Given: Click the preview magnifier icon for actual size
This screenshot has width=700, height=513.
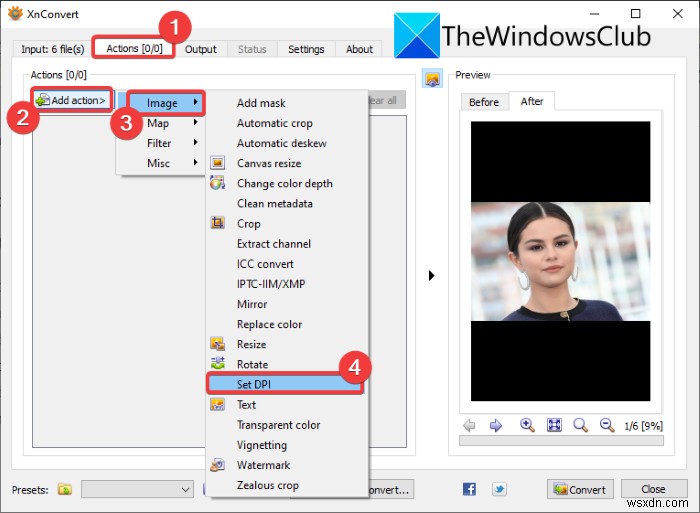Looking at the screenshot, I should (580, 425).
